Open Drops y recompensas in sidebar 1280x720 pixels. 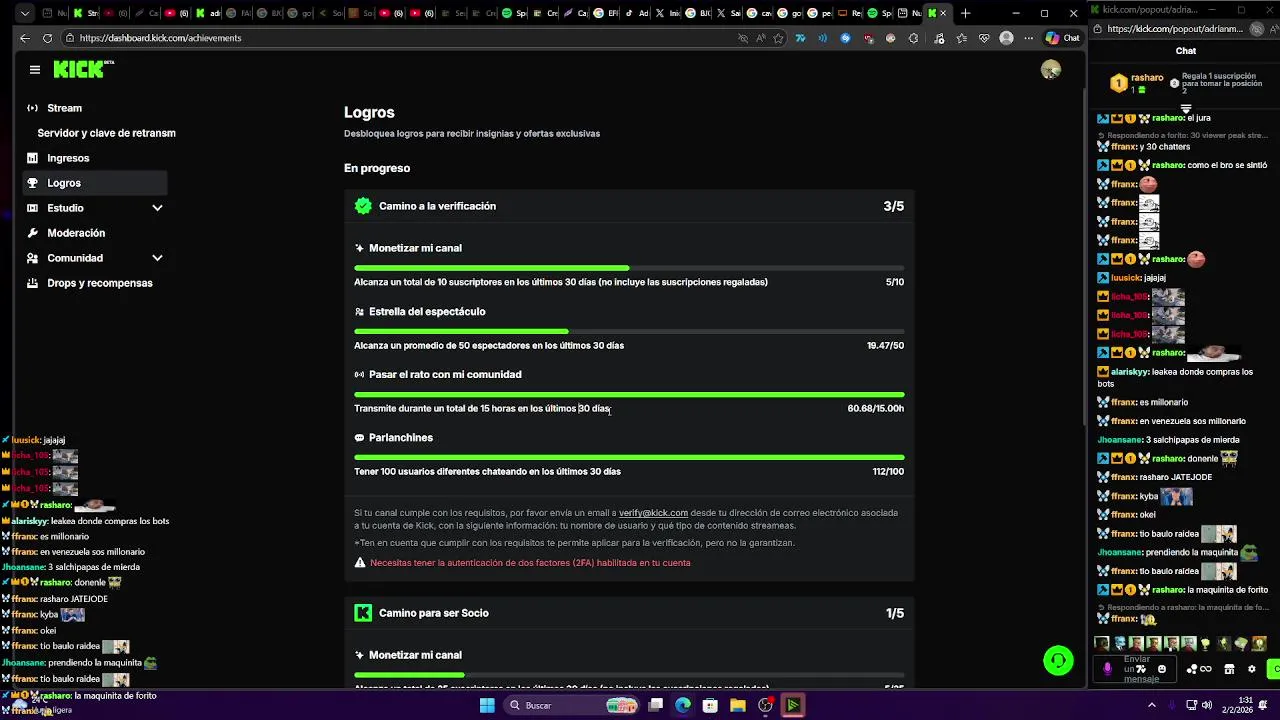tap(95, 283)
